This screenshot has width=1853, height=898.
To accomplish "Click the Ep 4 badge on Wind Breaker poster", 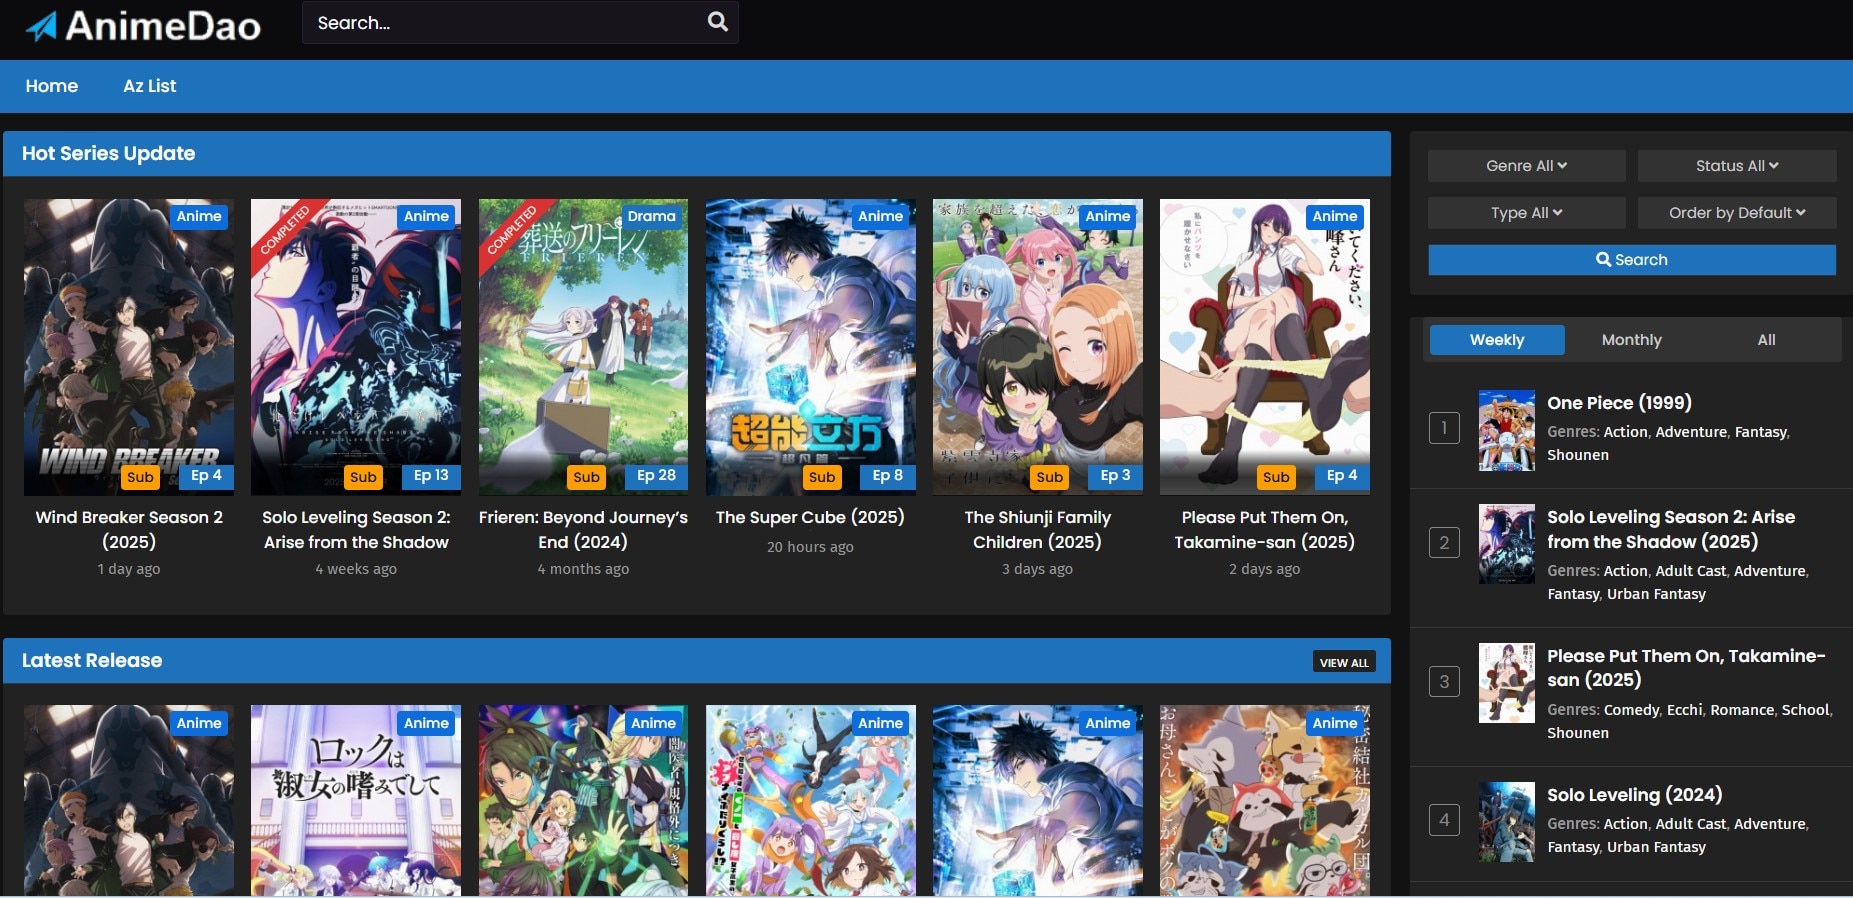I will tap(207, 476).
